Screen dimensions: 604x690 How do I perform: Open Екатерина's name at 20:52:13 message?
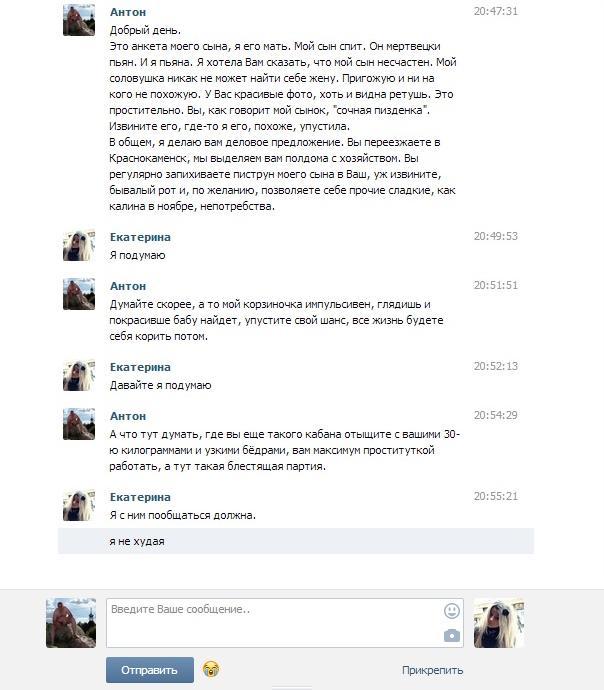pyautogui.click(x=140, y=367)
